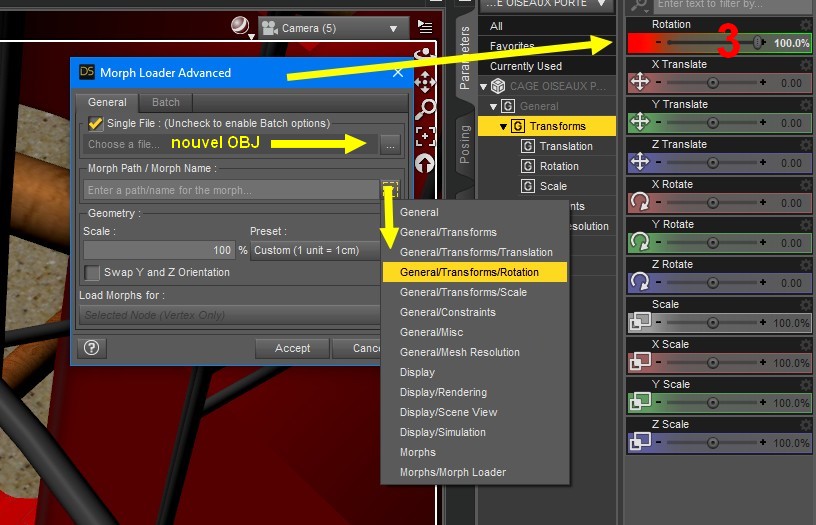Click the frame selection viewport icon

click(425, 136)
